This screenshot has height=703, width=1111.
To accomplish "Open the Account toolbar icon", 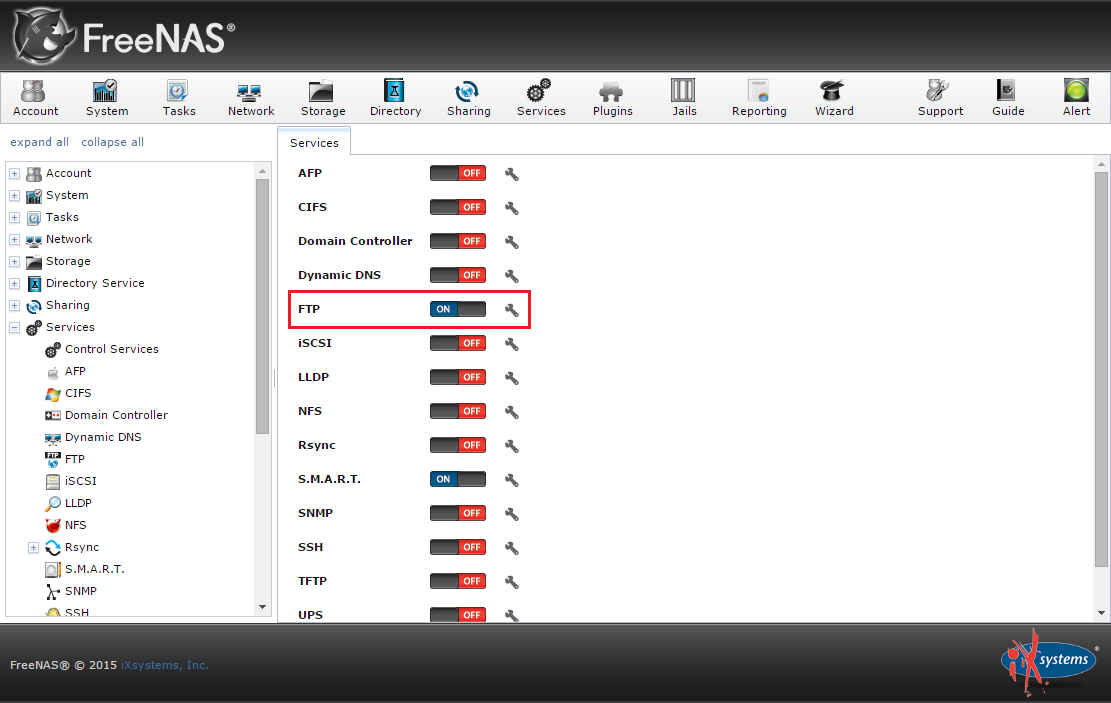I will coord(35,98).
